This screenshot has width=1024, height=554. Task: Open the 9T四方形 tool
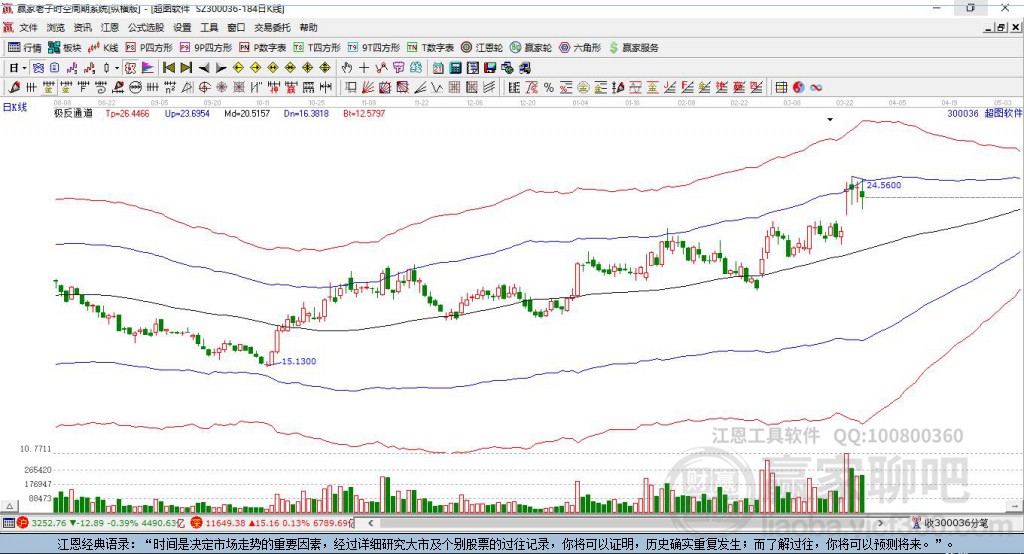374,48
